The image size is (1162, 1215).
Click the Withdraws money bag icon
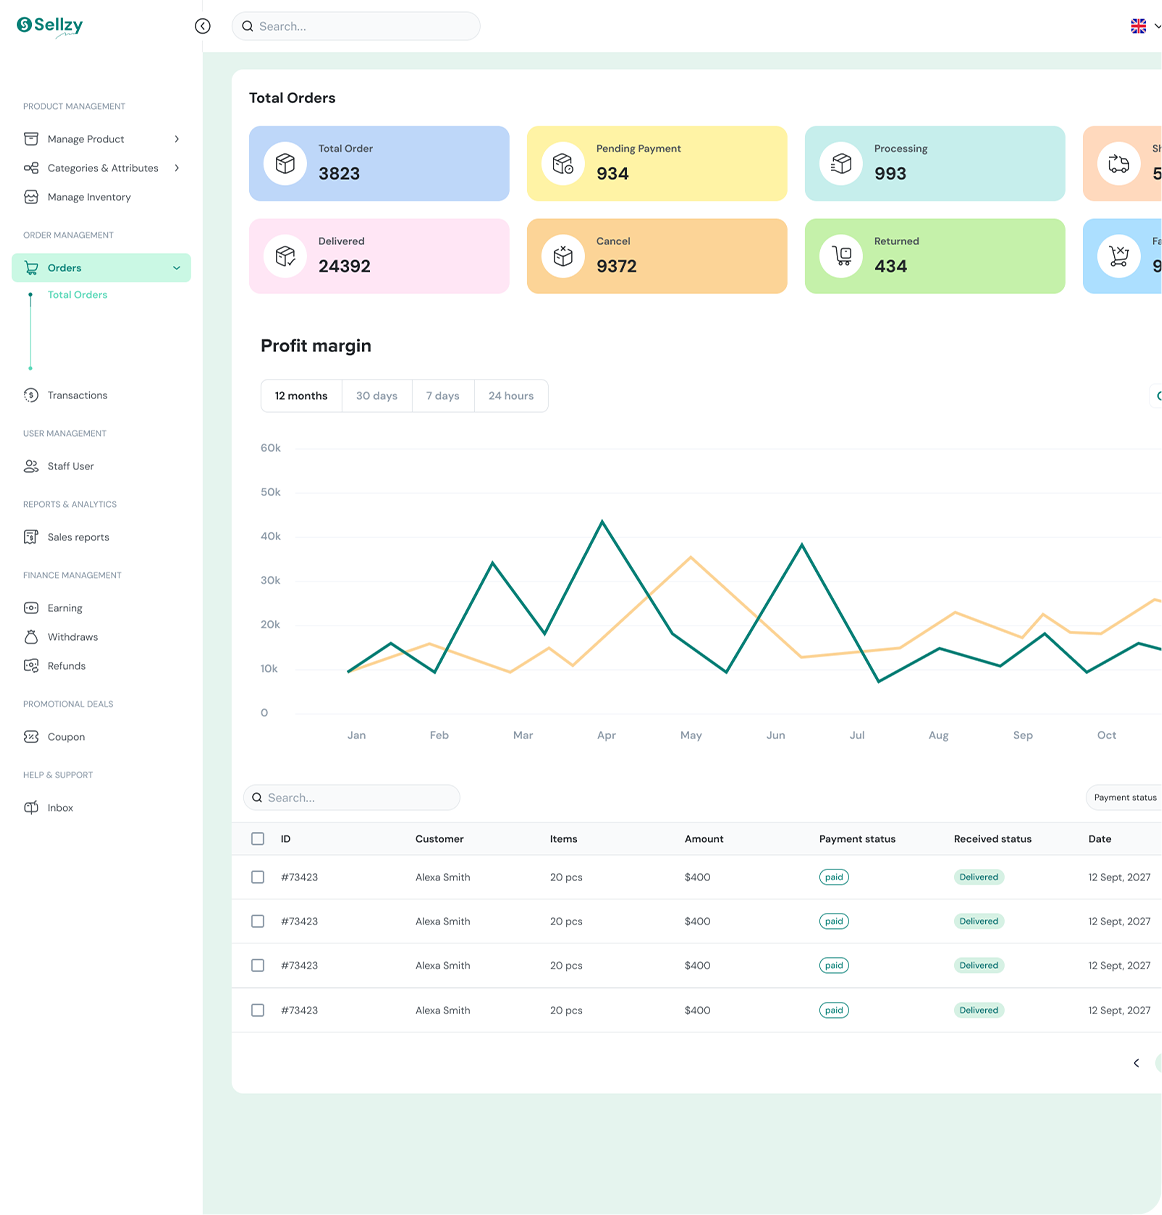[31, 637]
